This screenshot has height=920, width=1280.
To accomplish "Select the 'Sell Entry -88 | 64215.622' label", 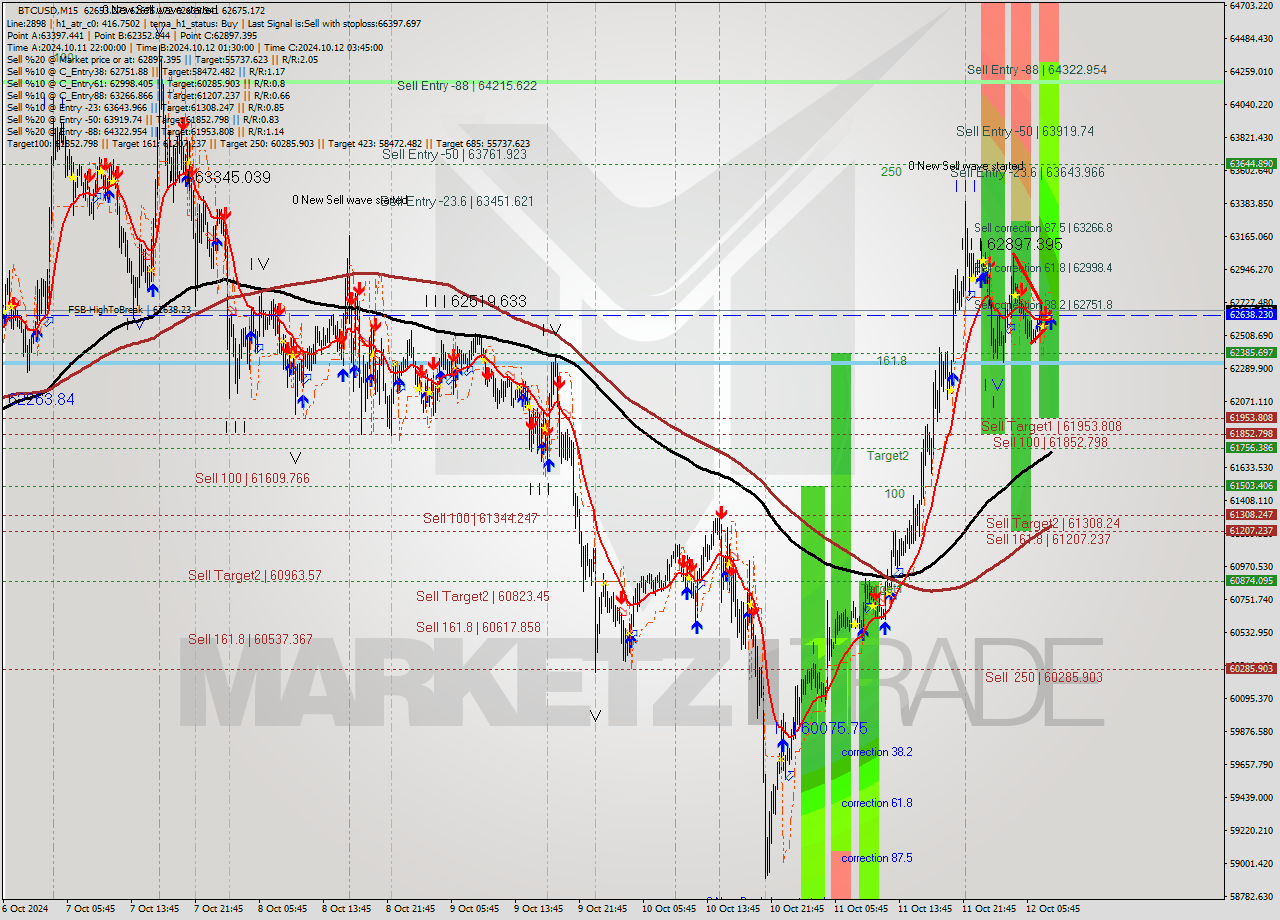I will pos(467,86).
